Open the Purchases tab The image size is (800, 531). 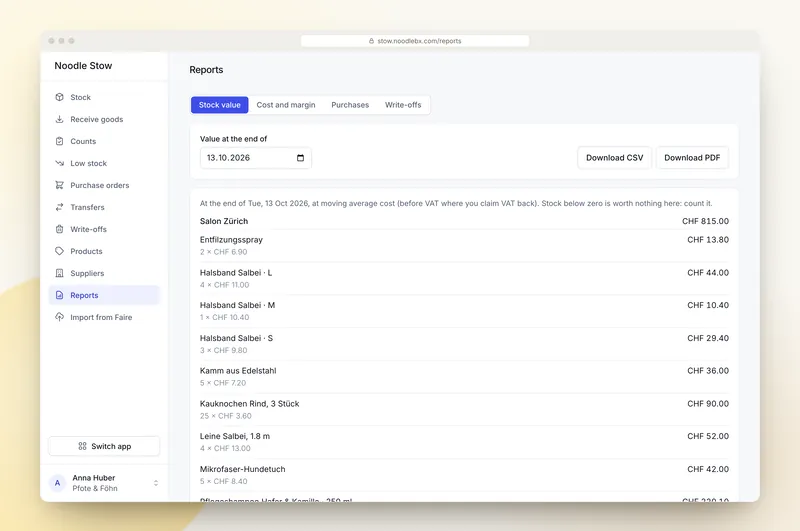click(x=350, y=105)
